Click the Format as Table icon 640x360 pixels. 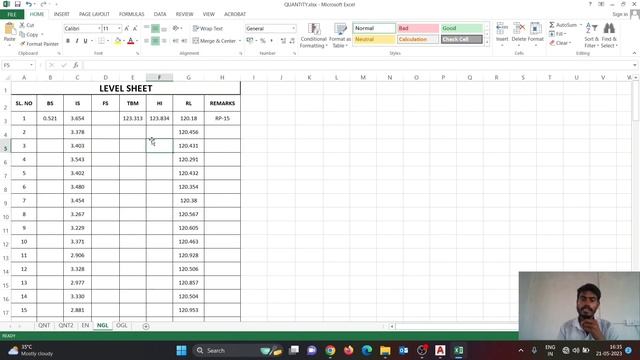pos(340,36)
